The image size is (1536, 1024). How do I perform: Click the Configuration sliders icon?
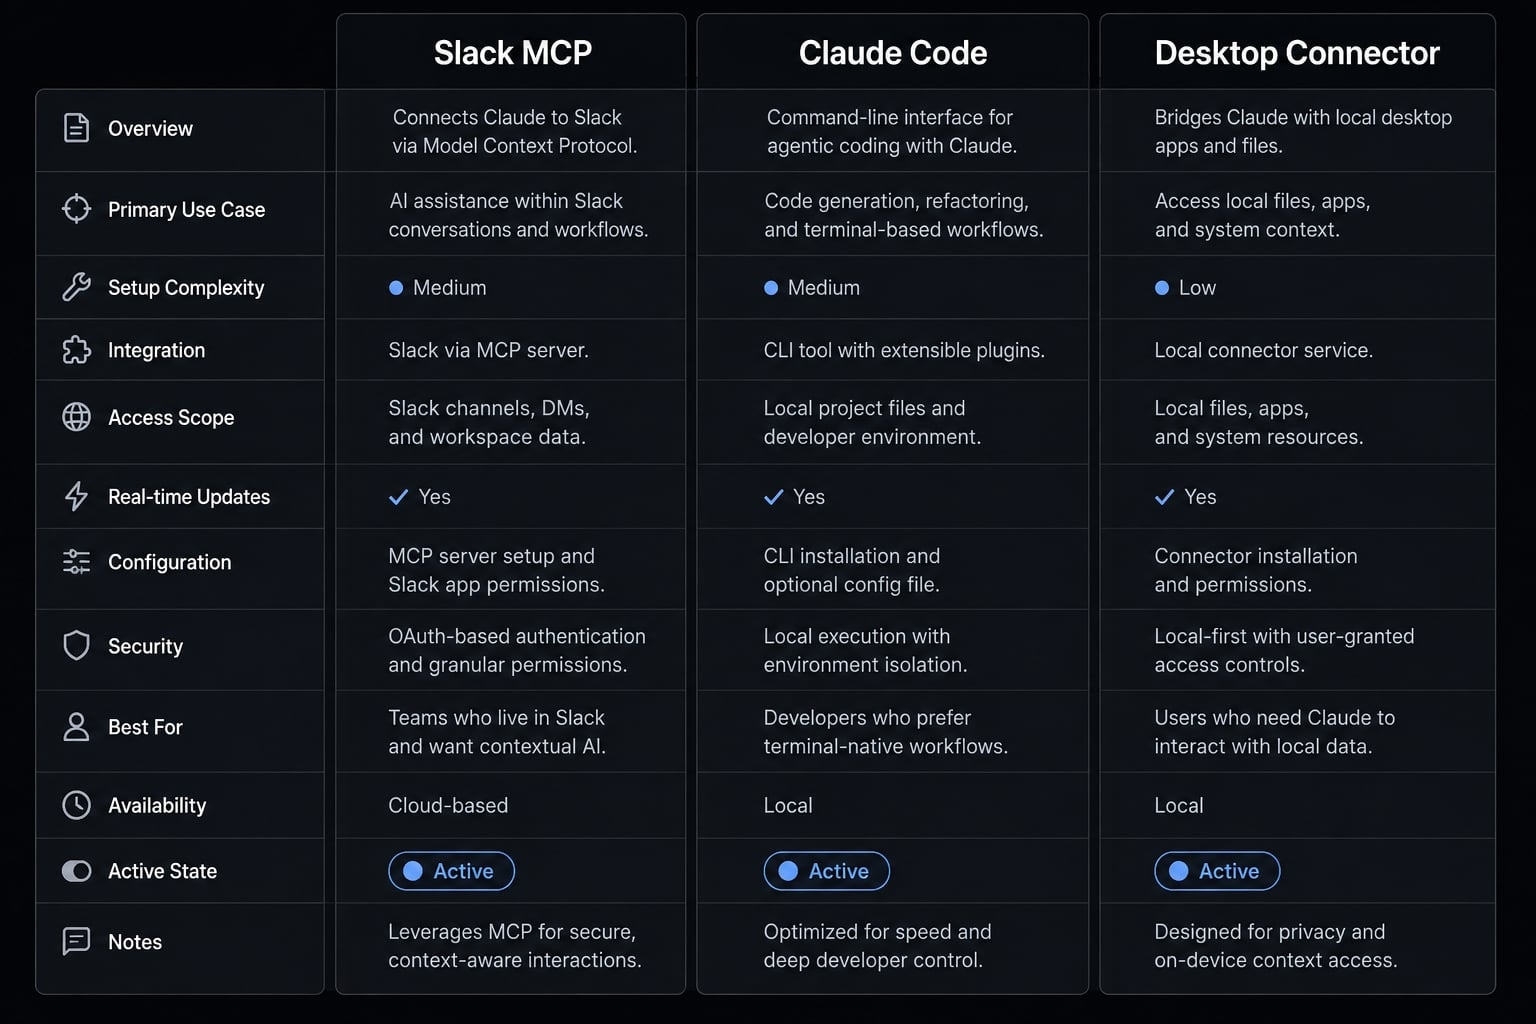pos(76,562)
